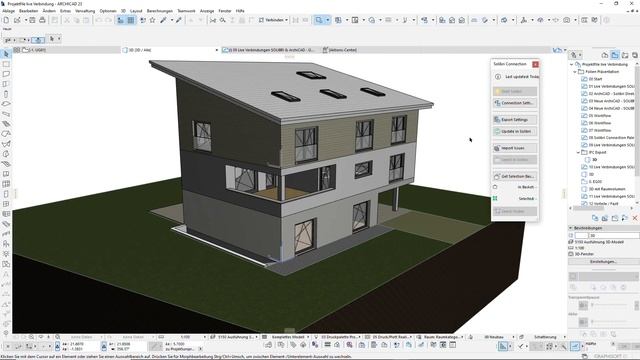Click the view name input field
640x360 pixels.
pos(614,236)
